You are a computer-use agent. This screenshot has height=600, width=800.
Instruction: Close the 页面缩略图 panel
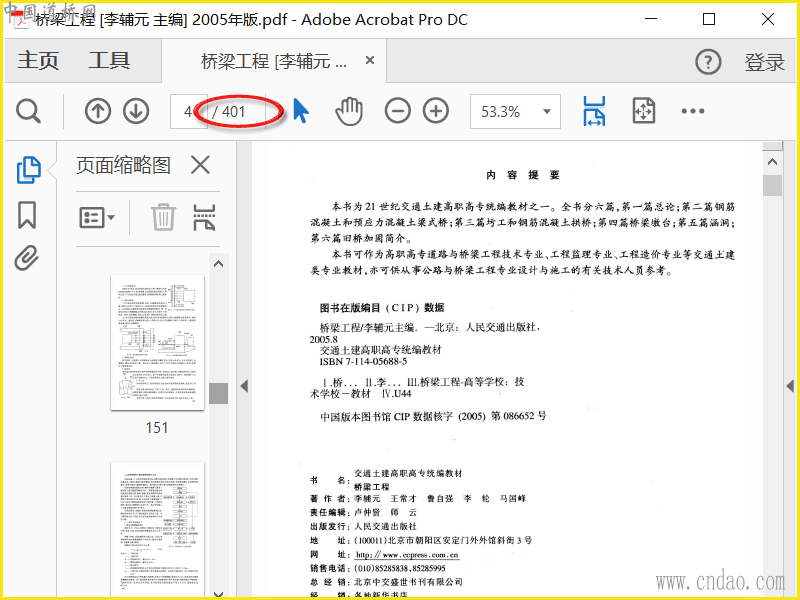200,165
